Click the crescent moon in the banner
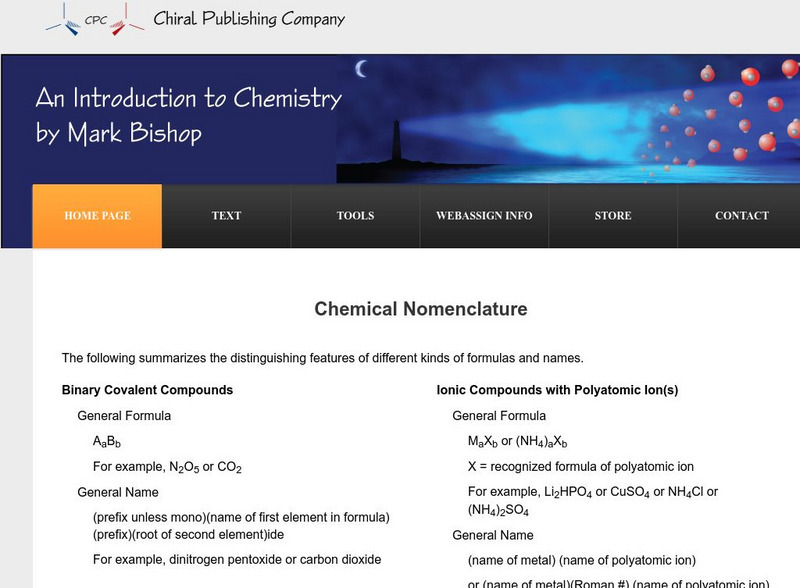Image resolution: width=800 pixels, height=588 pixels. (x=362, y=68)
